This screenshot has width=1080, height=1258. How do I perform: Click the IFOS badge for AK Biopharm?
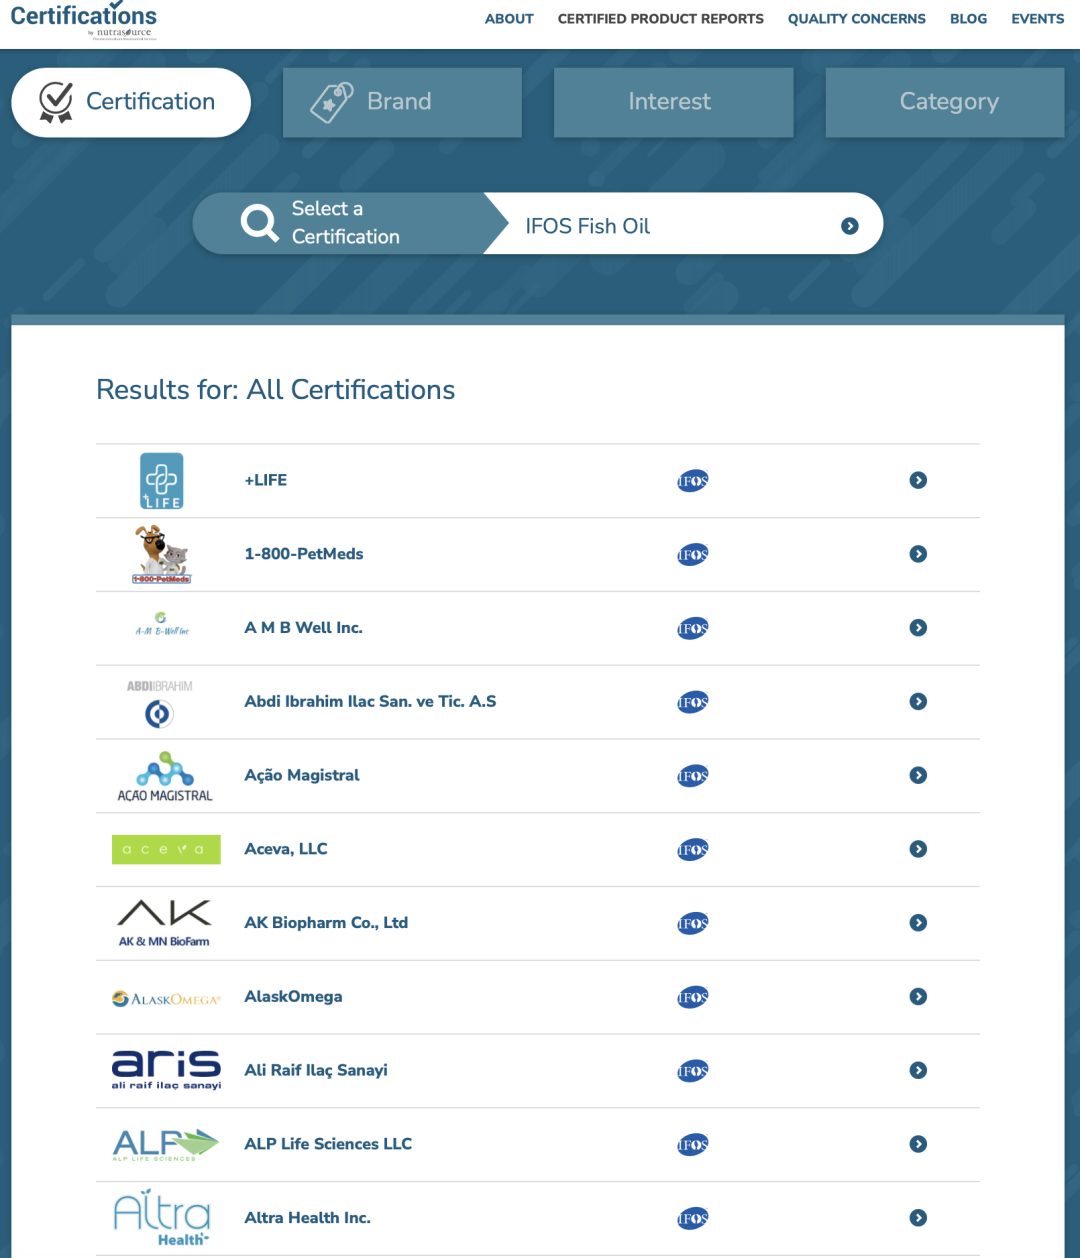click(x=692, y=923)
